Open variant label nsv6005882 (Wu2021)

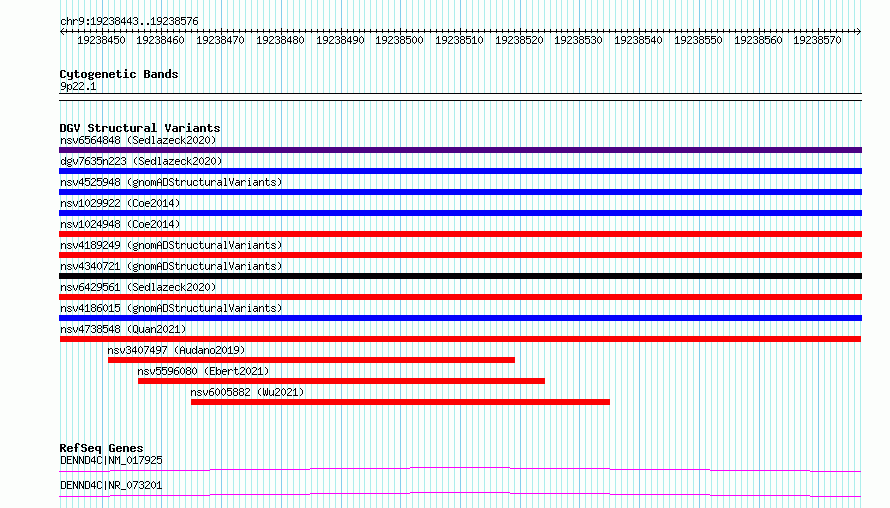(247, 392)
